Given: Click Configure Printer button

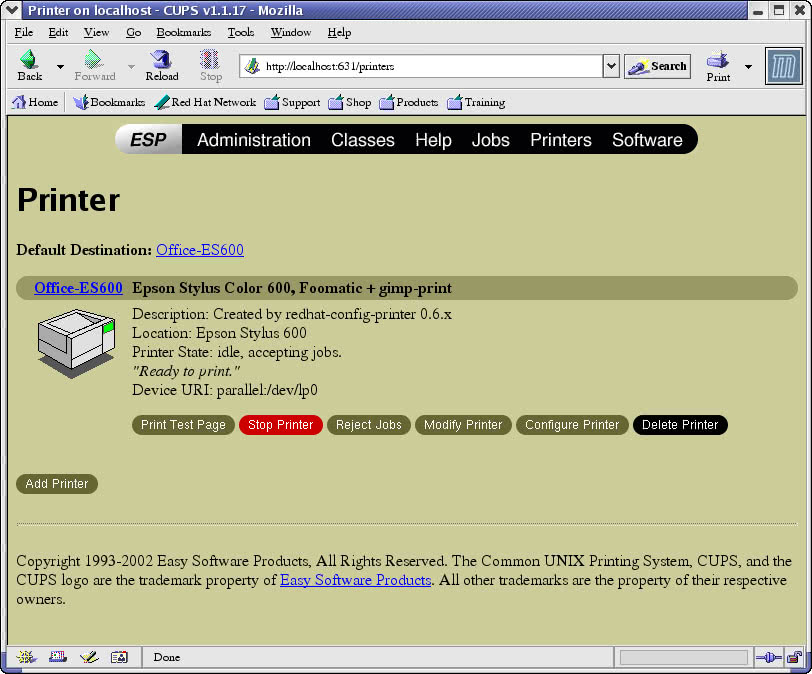Looking at the screenshot, I should (572, 425).
